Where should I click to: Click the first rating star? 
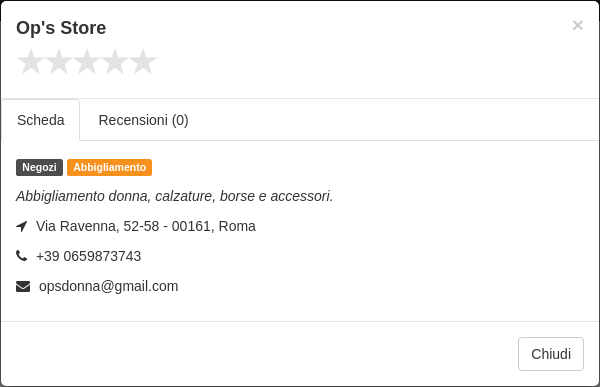[x=31, y=62]
